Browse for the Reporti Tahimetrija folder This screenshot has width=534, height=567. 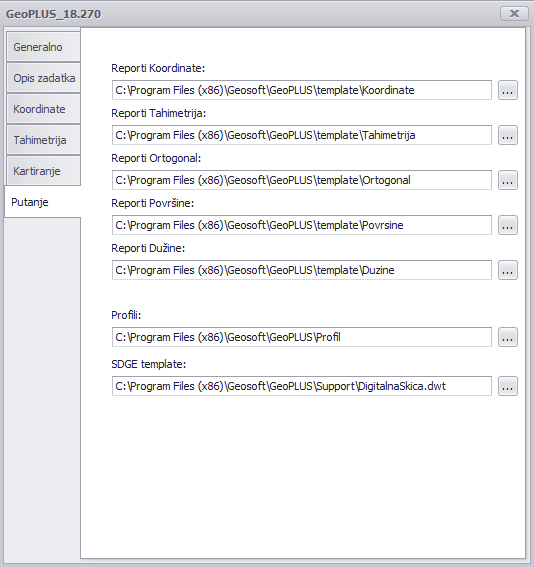(x=508, y=135)
